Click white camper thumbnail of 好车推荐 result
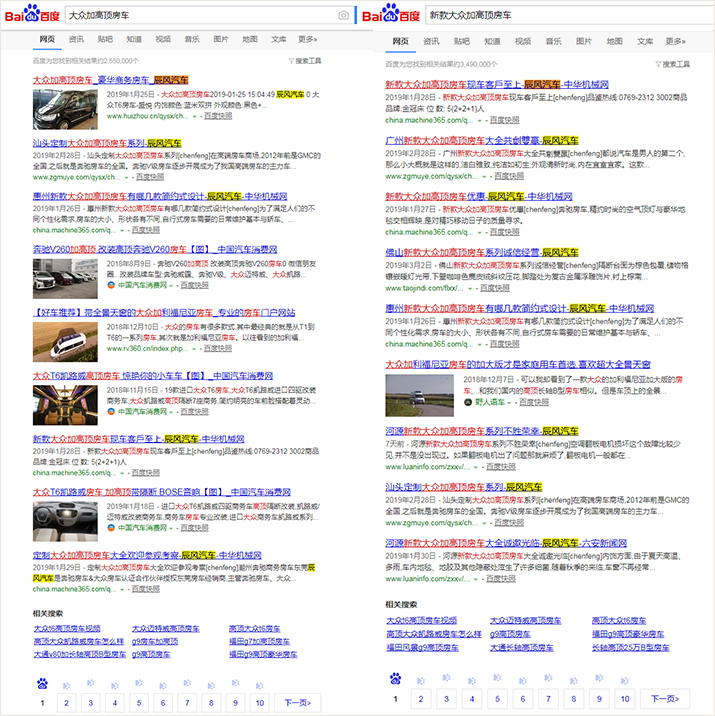Screen dimensions: 715x716 (x=65, y=342)
